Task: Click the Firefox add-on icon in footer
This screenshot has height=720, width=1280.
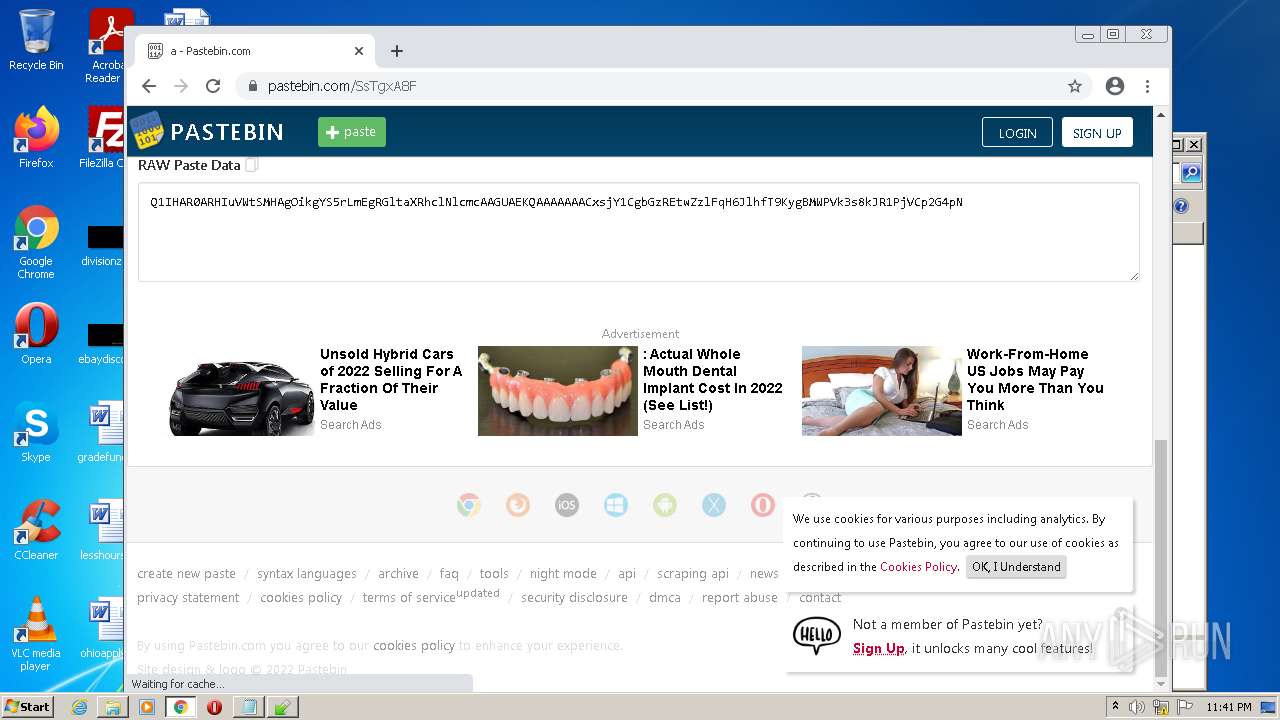Action: coord(518,505)
